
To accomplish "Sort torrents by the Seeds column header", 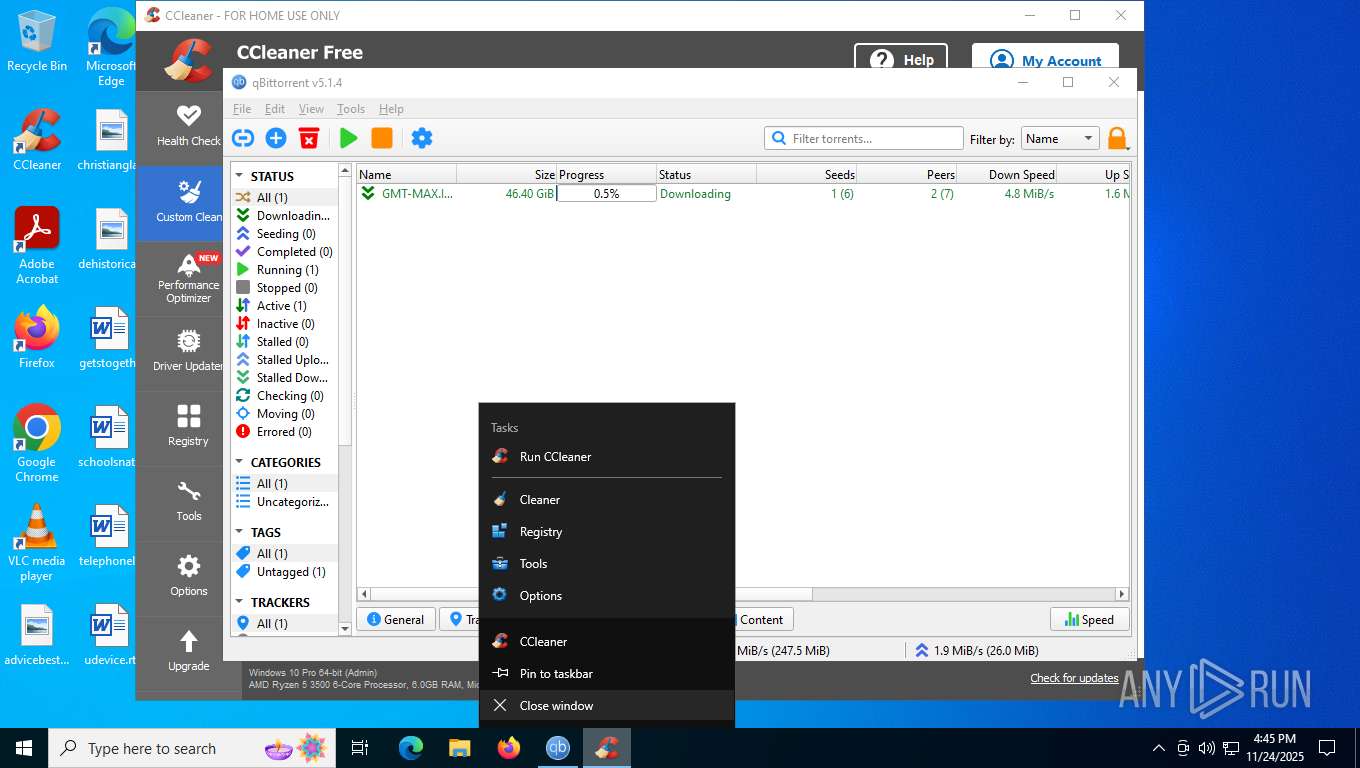I will point(807,174).
